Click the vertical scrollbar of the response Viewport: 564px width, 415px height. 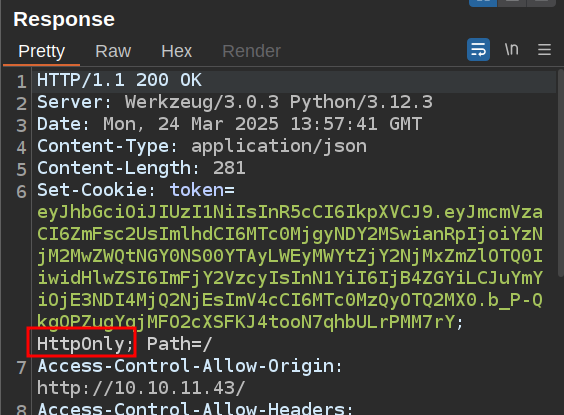[x=560, y=173]
